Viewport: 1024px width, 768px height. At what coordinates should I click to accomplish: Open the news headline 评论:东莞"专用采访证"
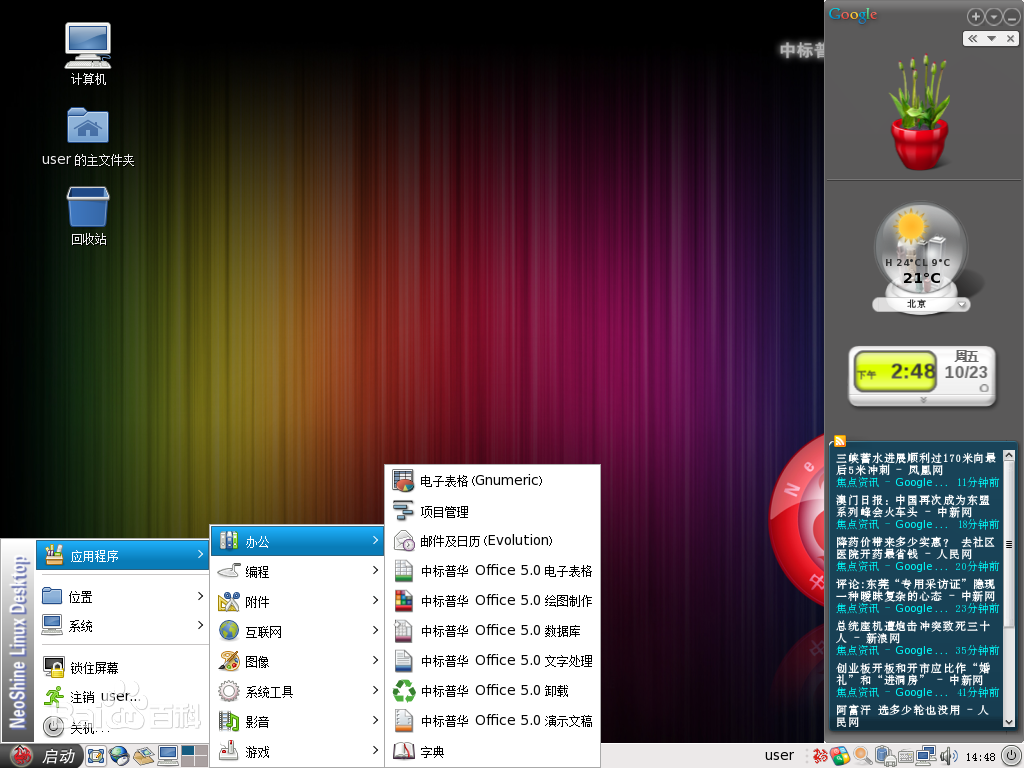point(916,590)
